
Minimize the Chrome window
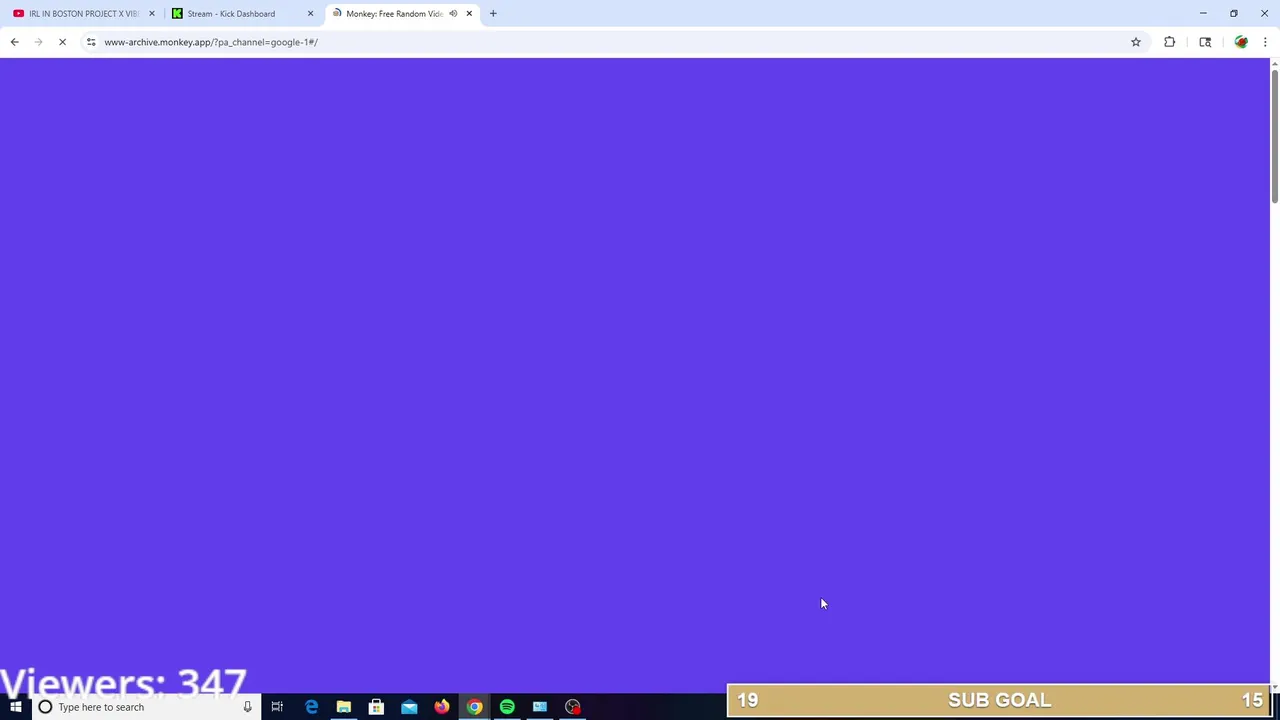coord(1203,14)
